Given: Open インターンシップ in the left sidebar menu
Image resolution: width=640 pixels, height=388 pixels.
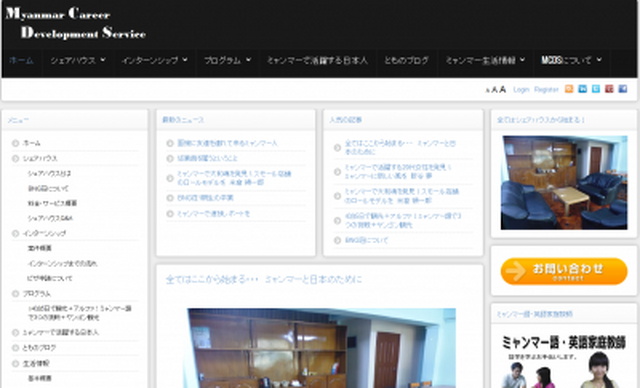Looking at the screenshot, I should pos(44,233).
